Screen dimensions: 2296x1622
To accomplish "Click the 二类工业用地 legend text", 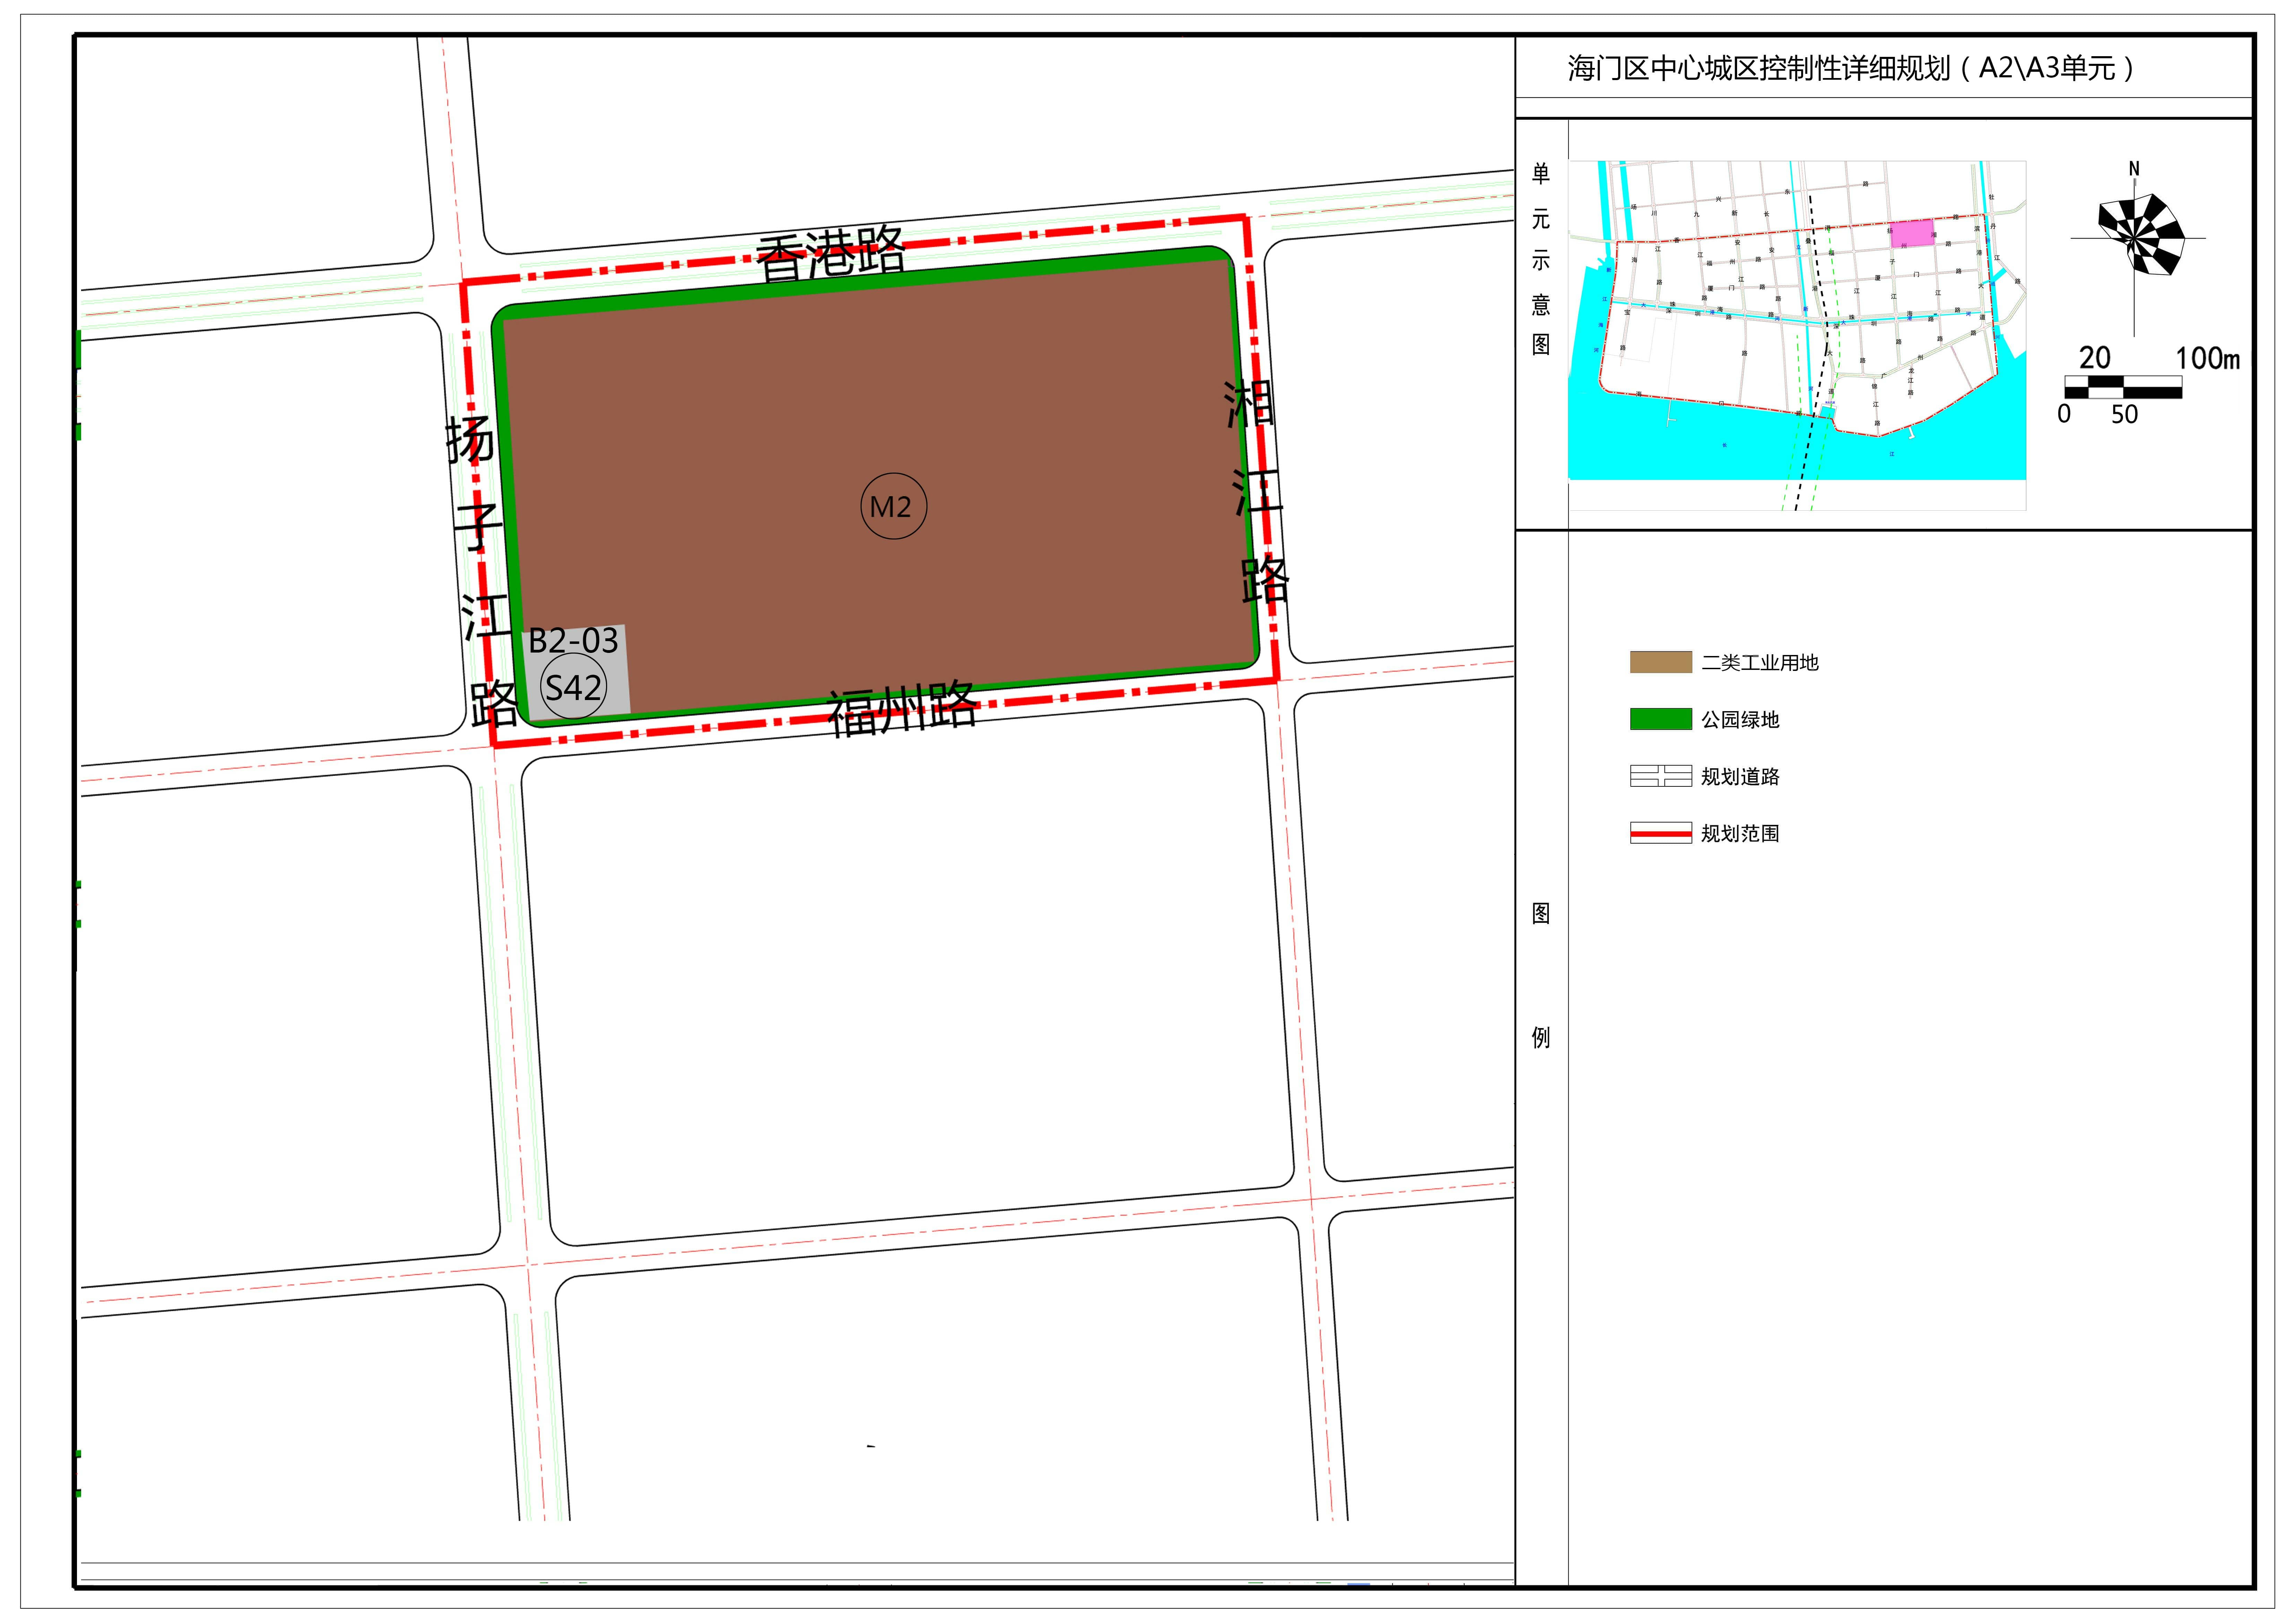I will pos(1760,663).
